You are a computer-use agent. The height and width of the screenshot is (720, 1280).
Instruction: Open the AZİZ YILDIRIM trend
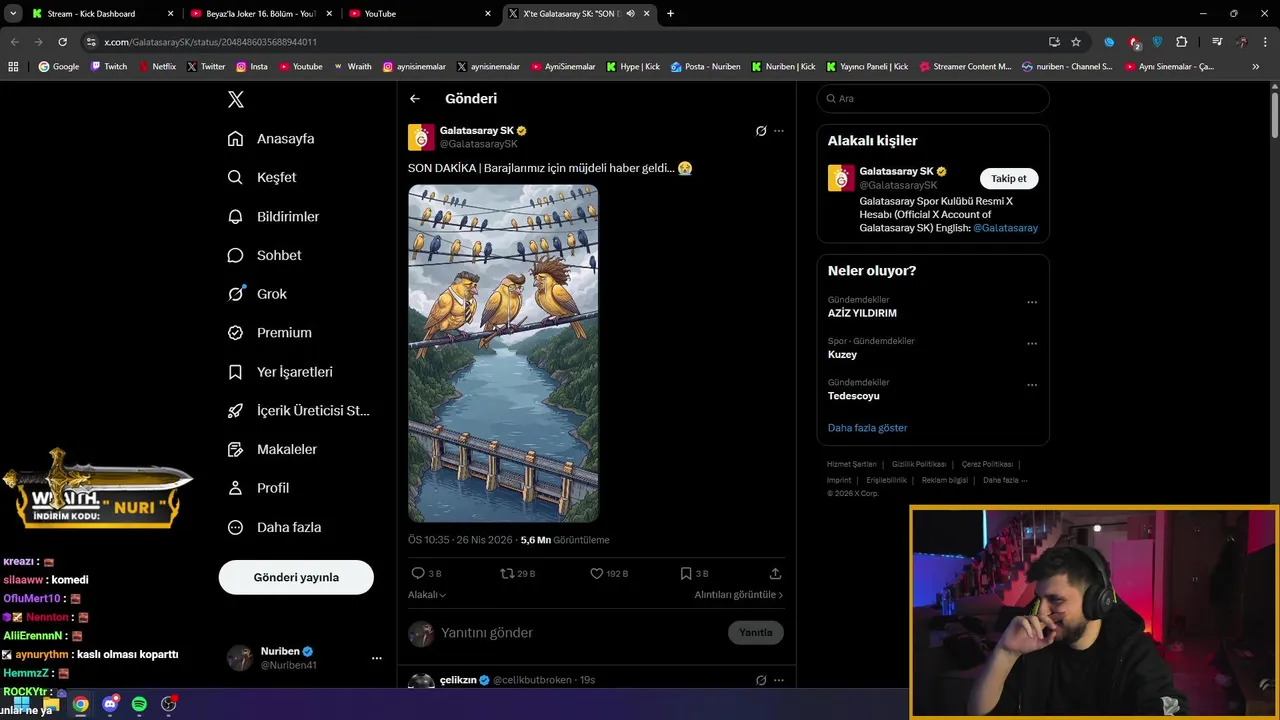[x=862, y=313]
